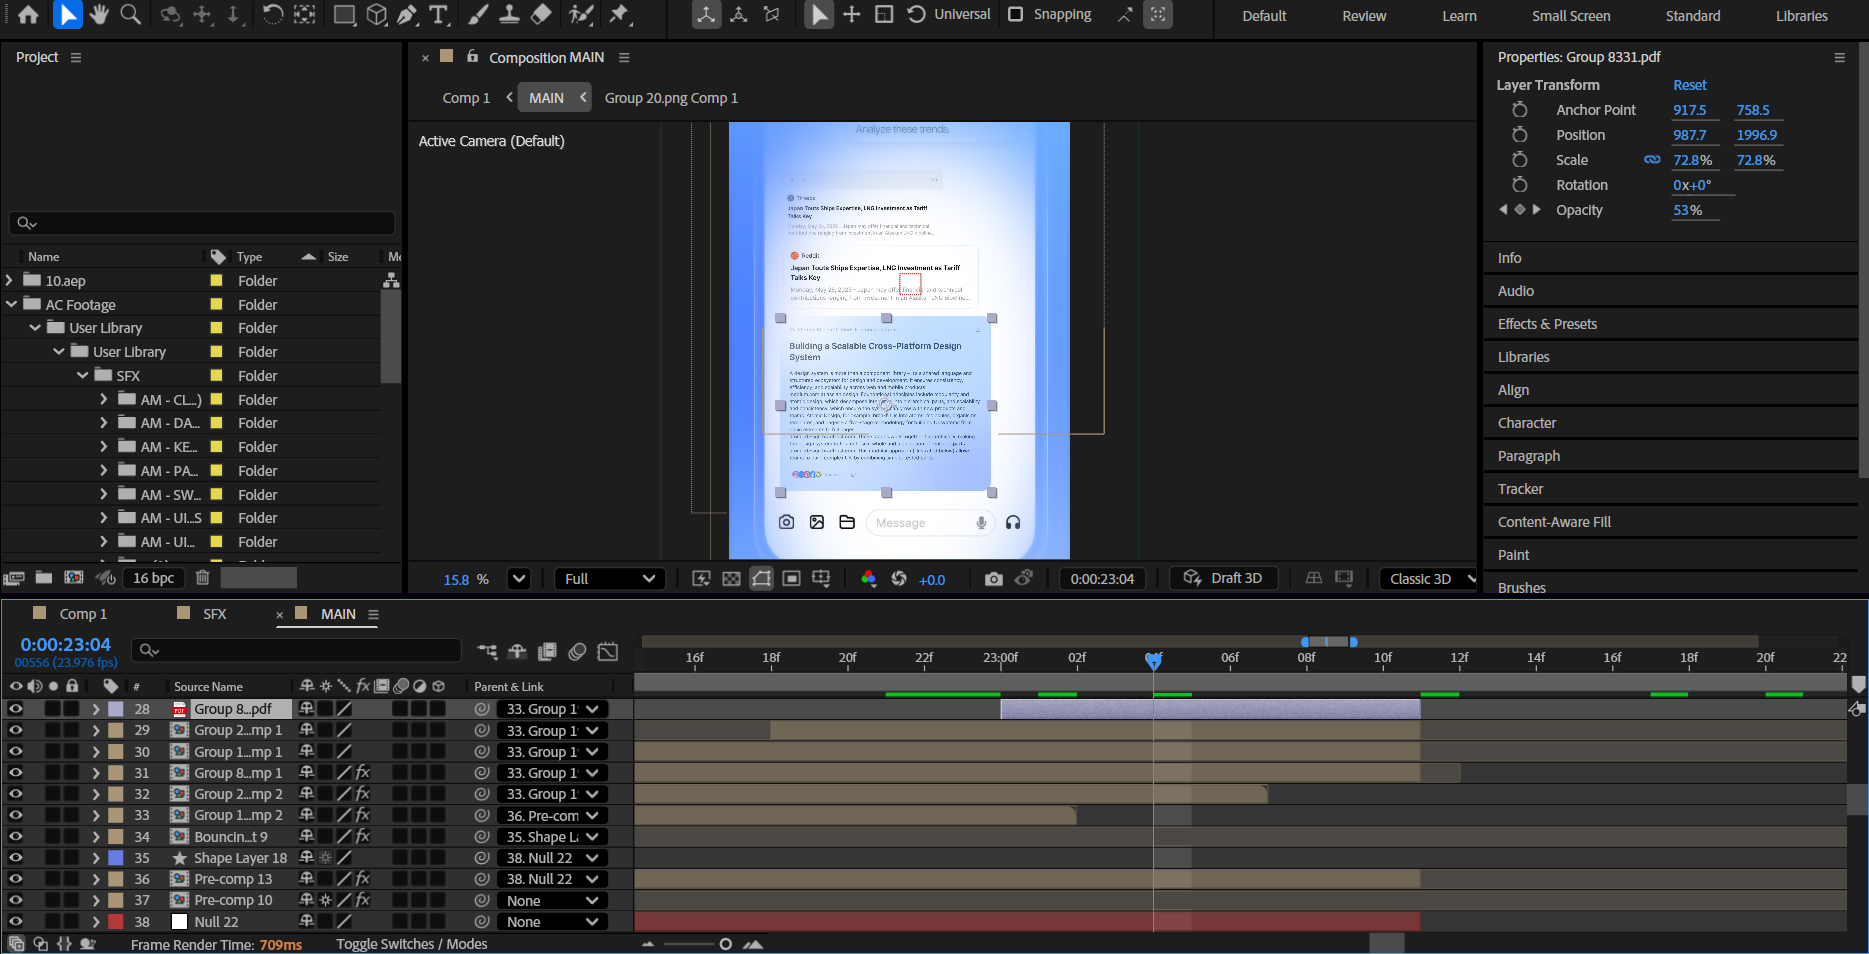Click the timeline zoom slider handle

coord(725,944)
